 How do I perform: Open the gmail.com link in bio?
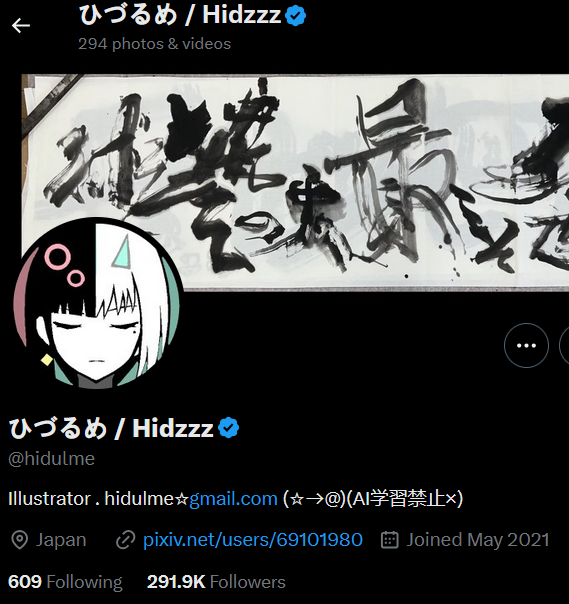tap(233, 498)
